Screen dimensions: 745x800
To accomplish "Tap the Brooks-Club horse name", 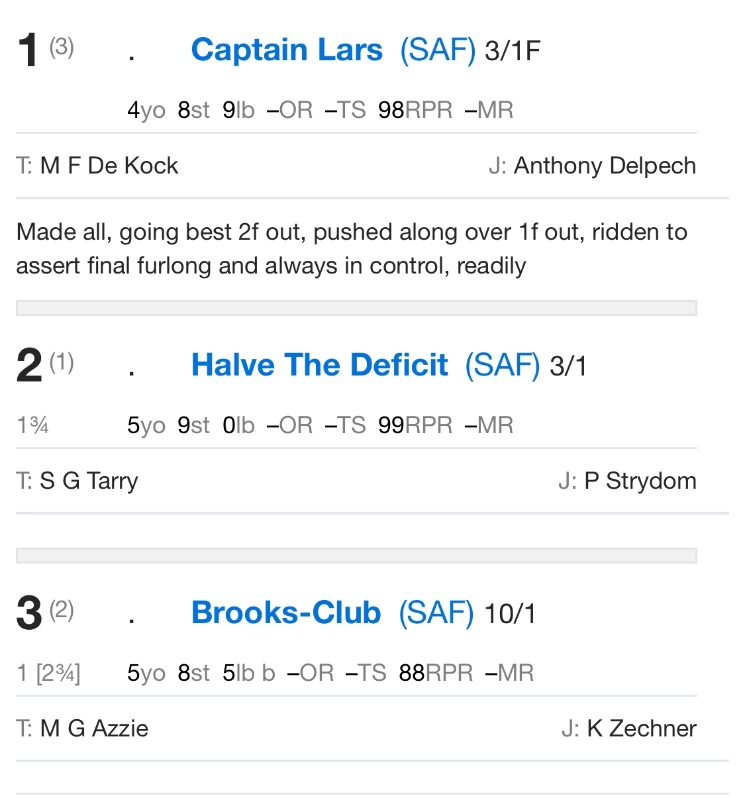I will (x=285, y=613).
